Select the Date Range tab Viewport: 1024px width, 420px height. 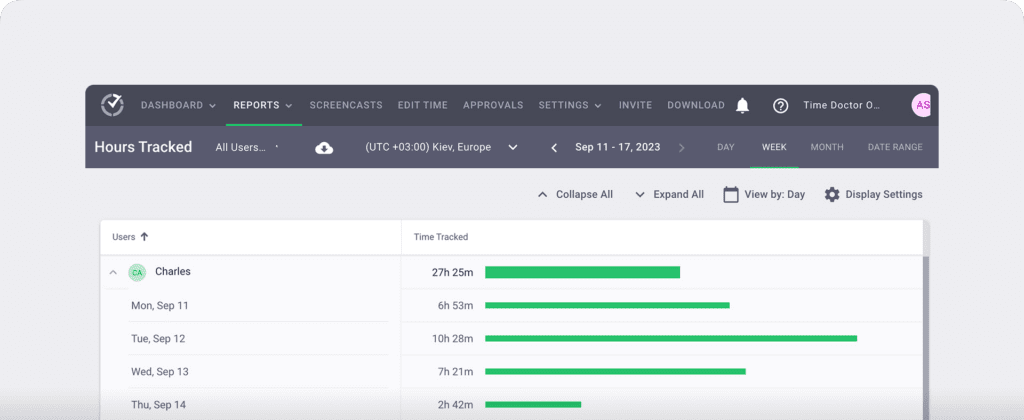pos(894,147)
